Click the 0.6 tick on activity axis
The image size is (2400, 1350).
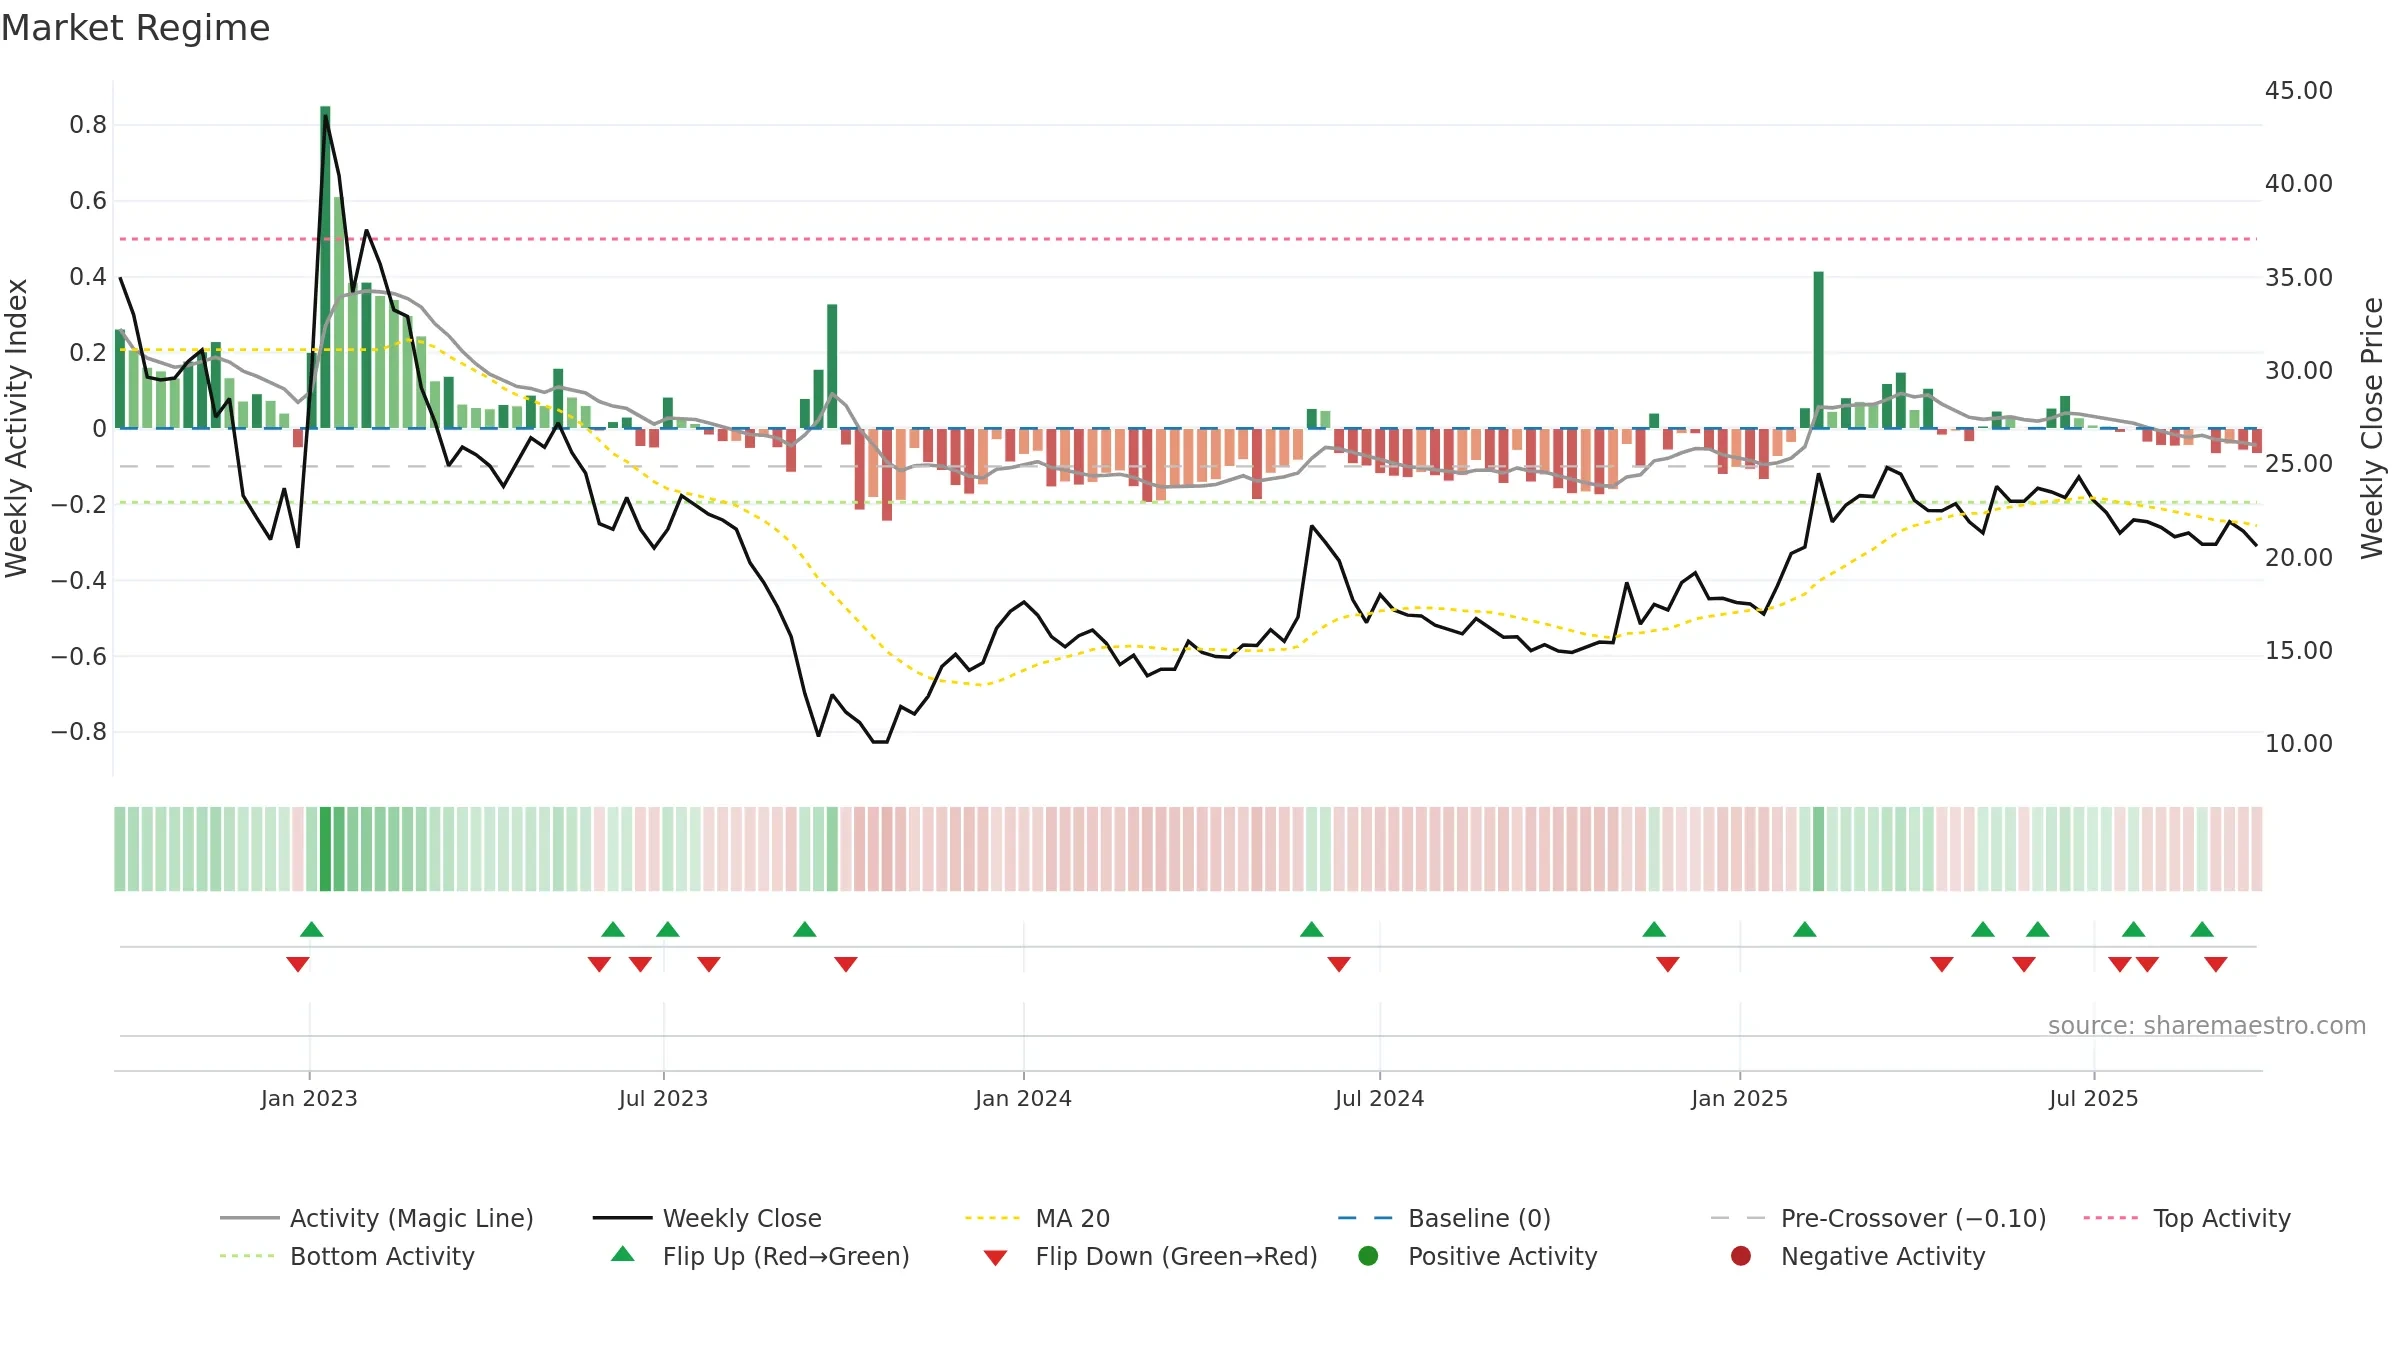point(88,201)
